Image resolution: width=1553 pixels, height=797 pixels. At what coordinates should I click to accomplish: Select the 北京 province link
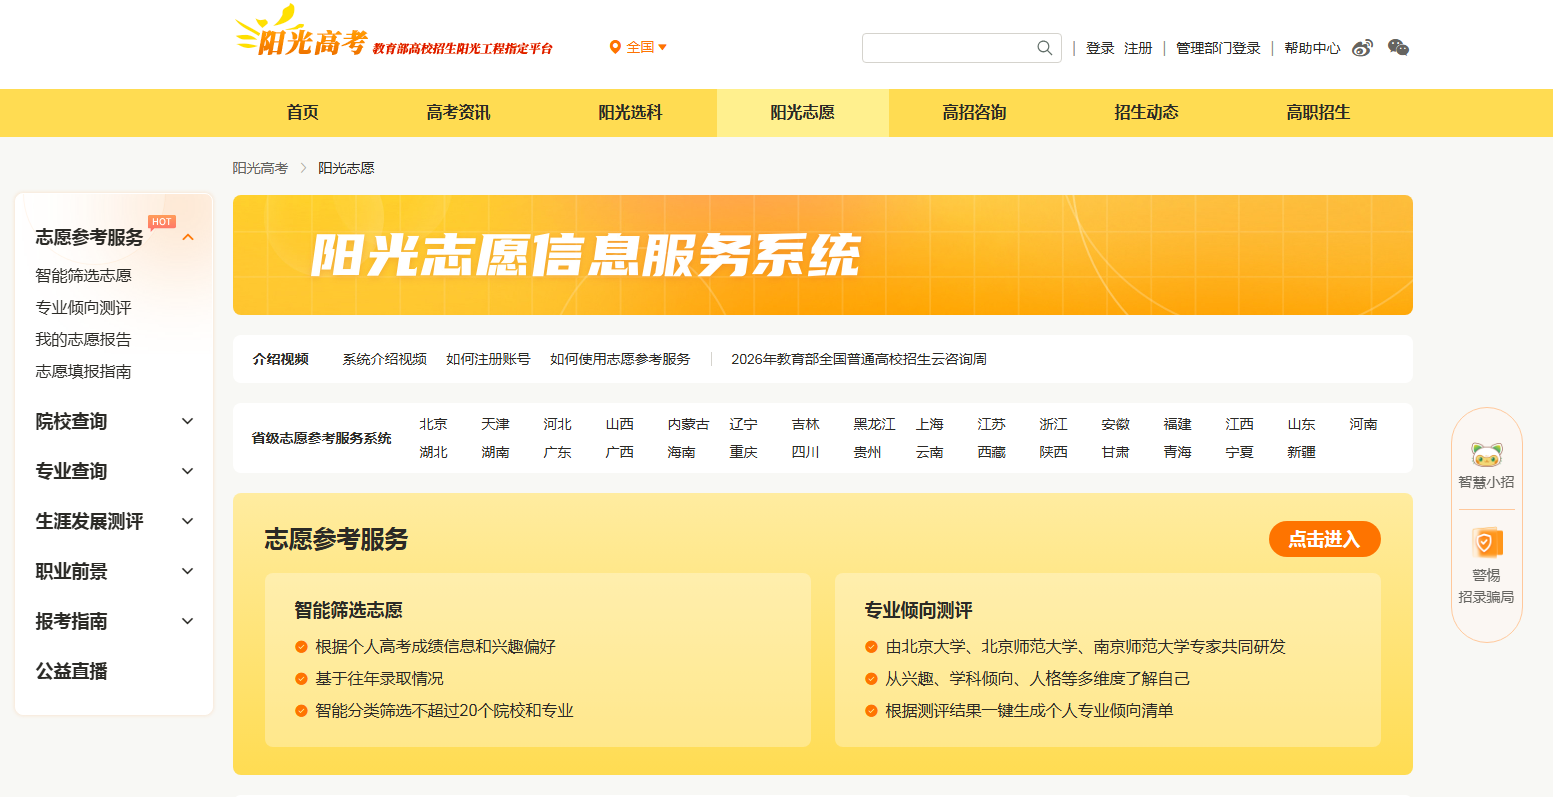click(x=434, y=424)
